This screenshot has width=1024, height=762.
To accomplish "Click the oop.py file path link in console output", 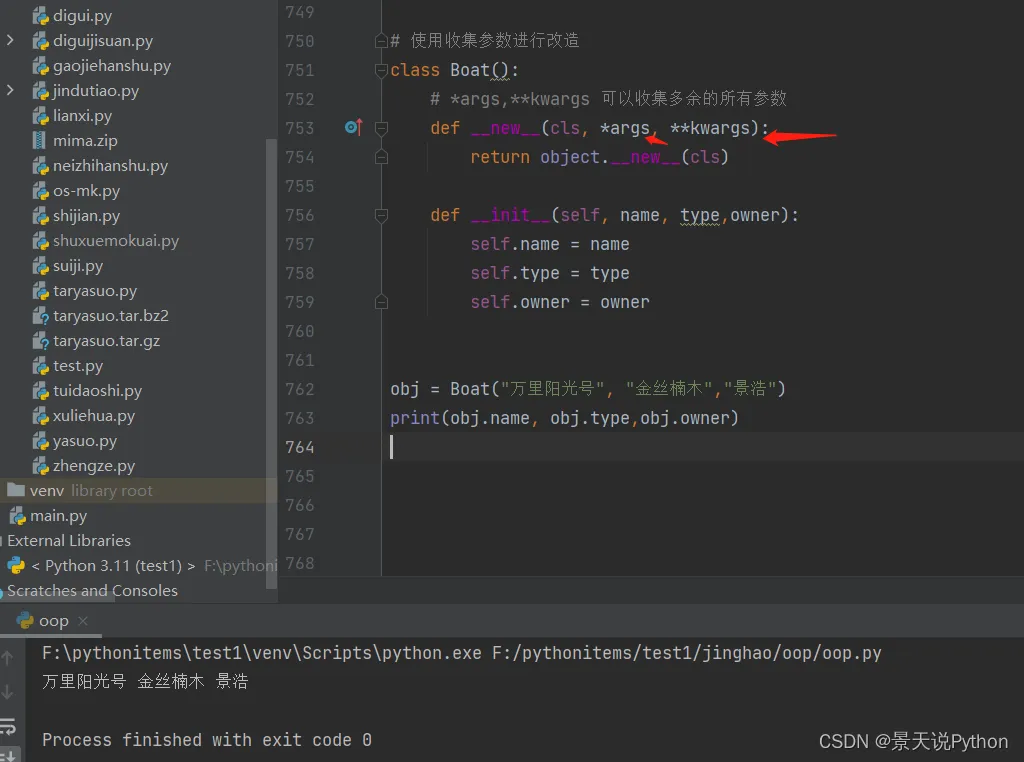I will point(690,652).
